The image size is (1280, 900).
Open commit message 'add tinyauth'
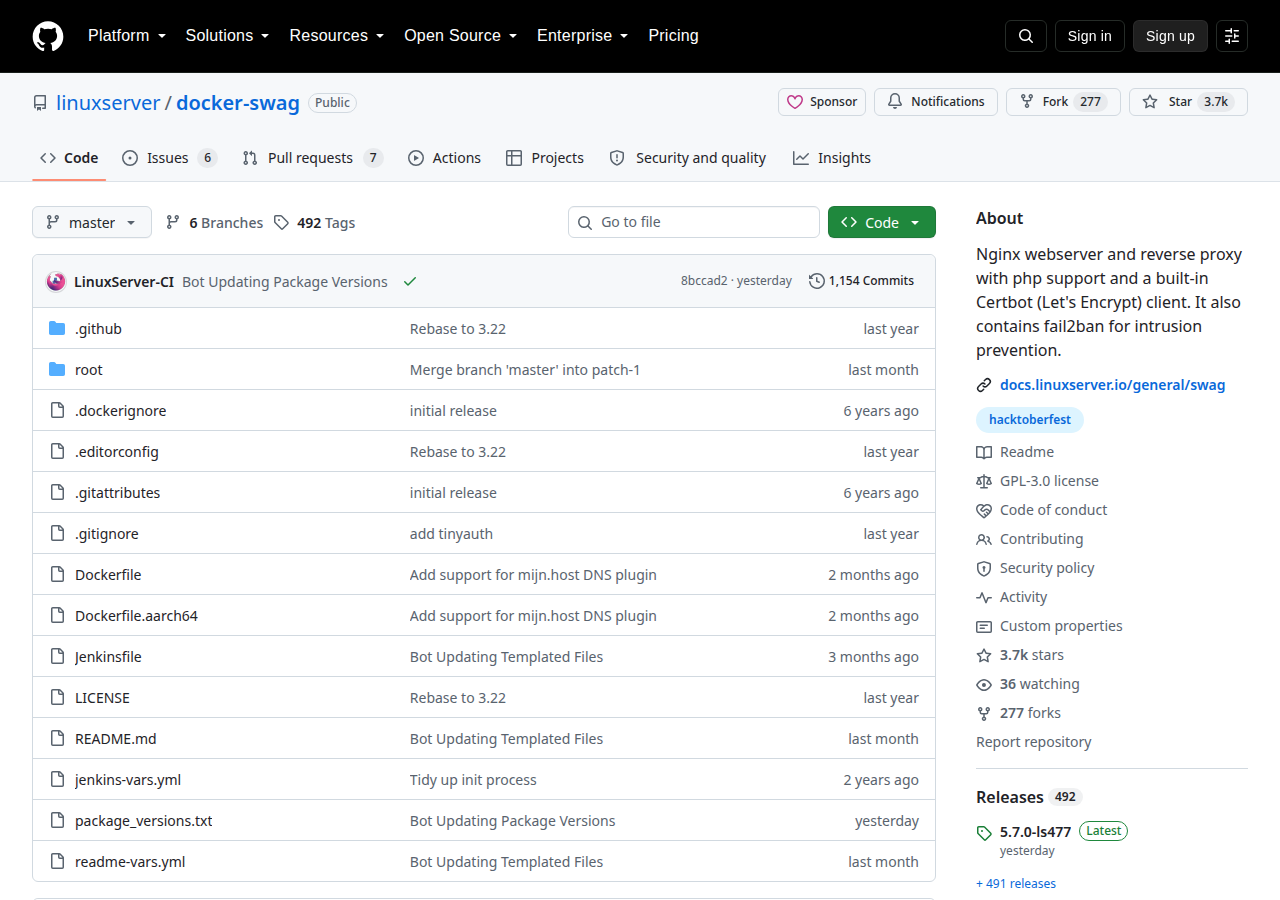pos(451,534)
